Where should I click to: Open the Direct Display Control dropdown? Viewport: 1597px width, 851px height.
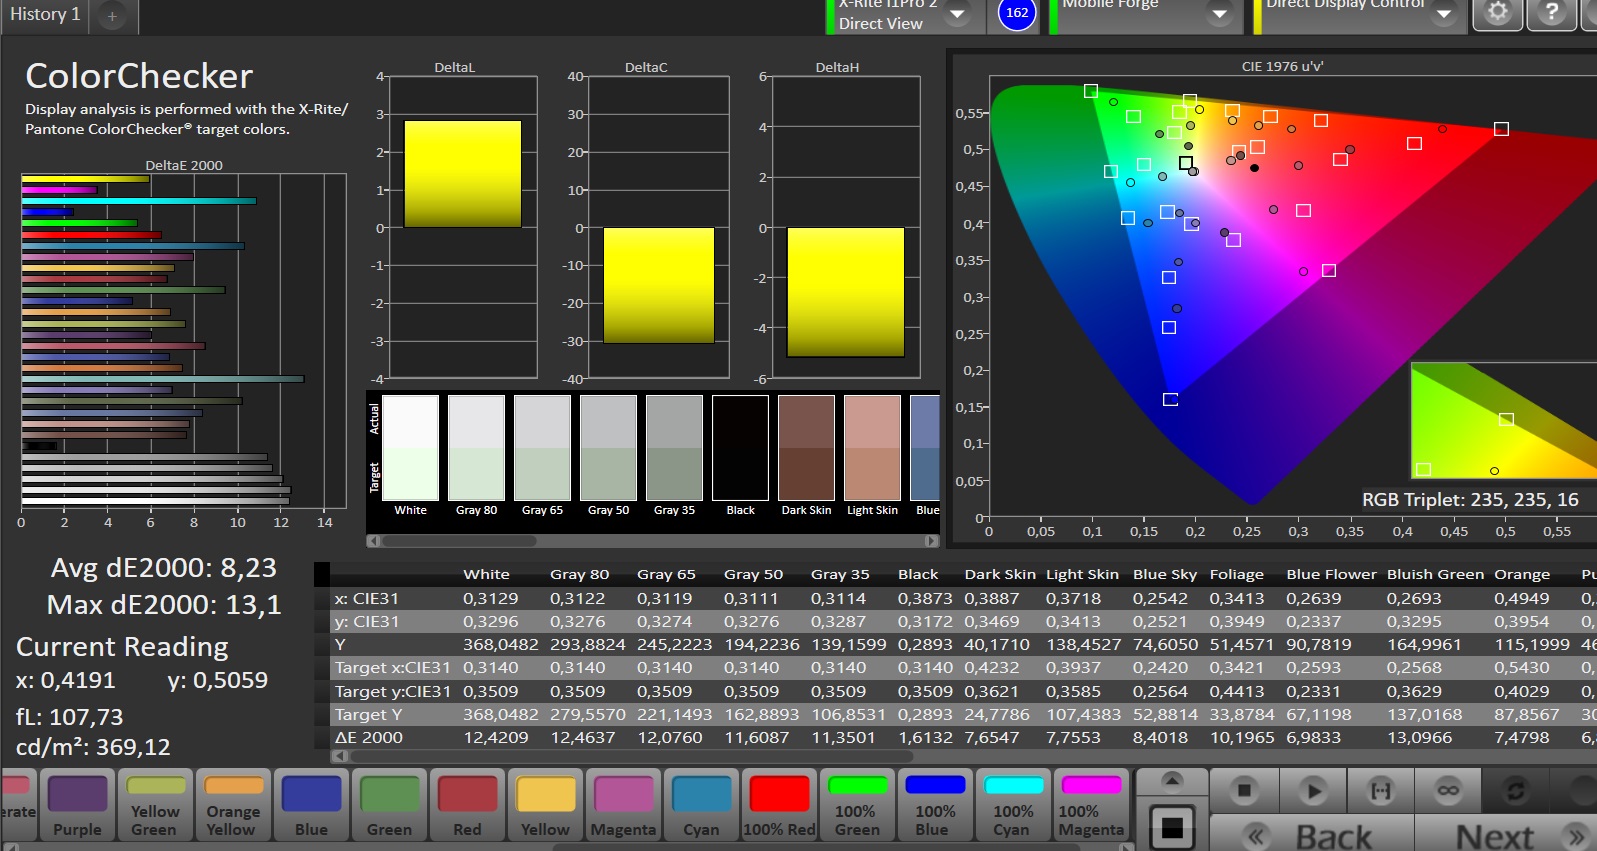pyautogui.click(x=1443, y=14)
